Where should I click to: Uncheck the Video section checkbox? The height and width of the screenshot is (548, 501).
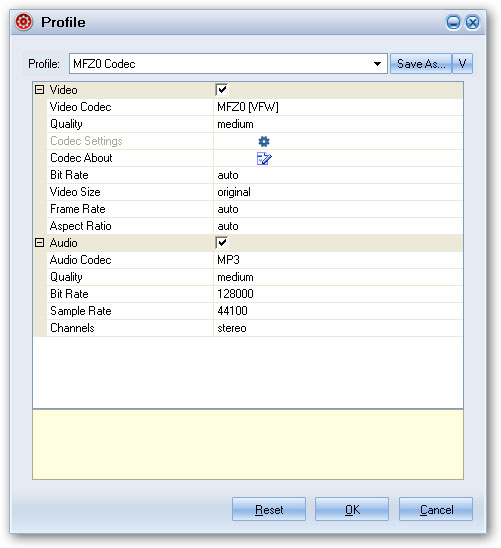coord(222,90)
